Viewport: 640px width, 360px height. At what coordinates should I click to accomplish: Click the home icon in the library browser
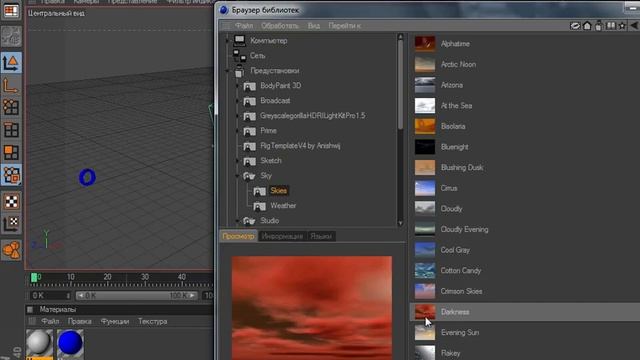pyautogui.click(x=587, y=26)
